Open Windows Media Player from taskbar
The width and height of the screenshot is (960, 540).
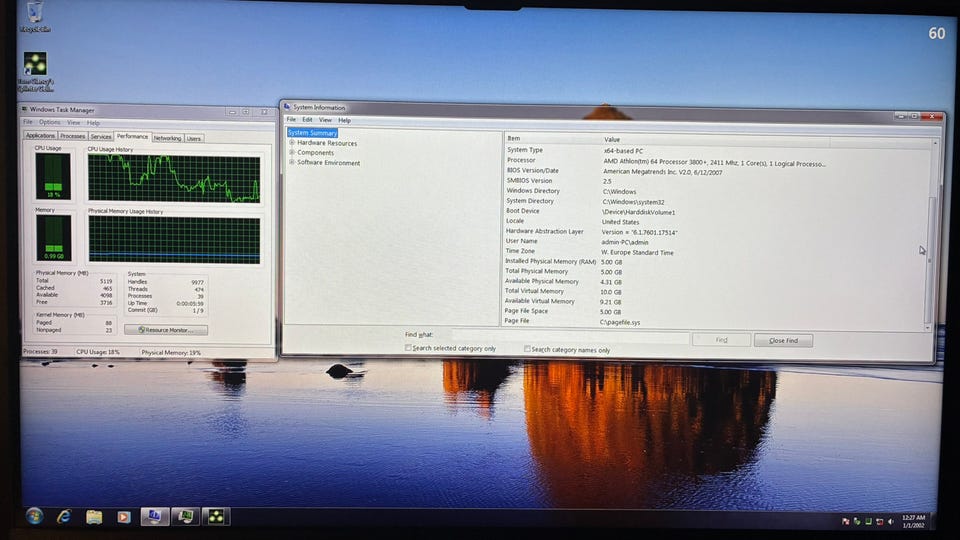(124, 517)
